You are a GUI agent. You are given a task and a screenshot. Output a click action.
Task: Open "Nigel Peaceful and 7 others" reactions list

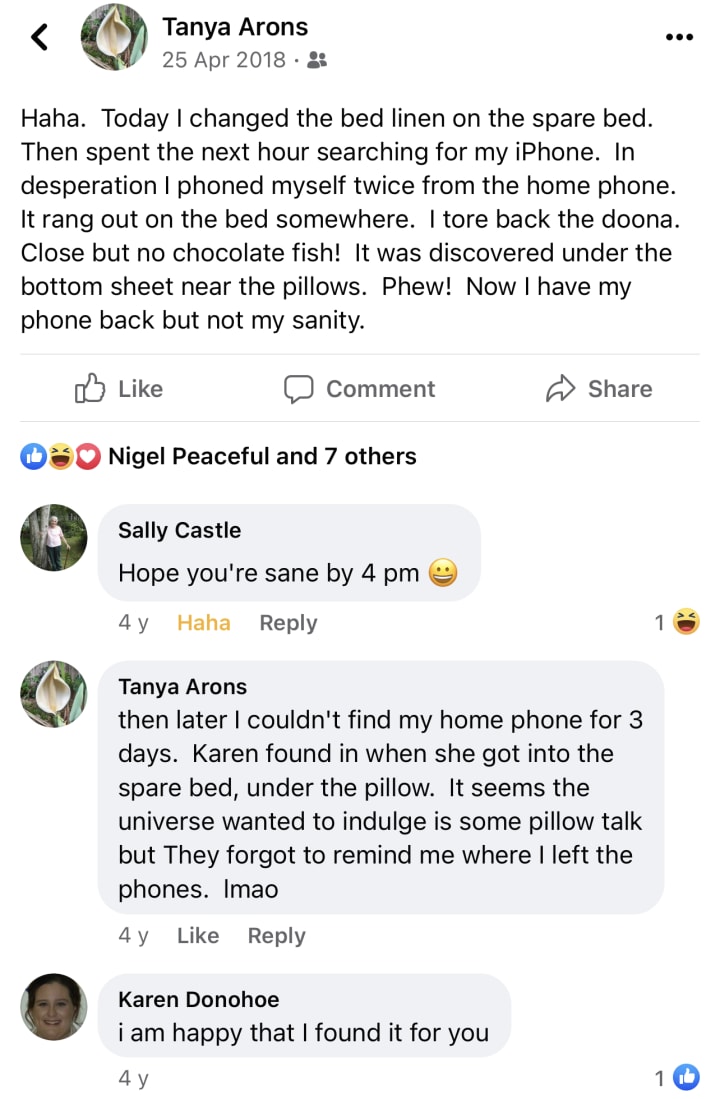262,457
